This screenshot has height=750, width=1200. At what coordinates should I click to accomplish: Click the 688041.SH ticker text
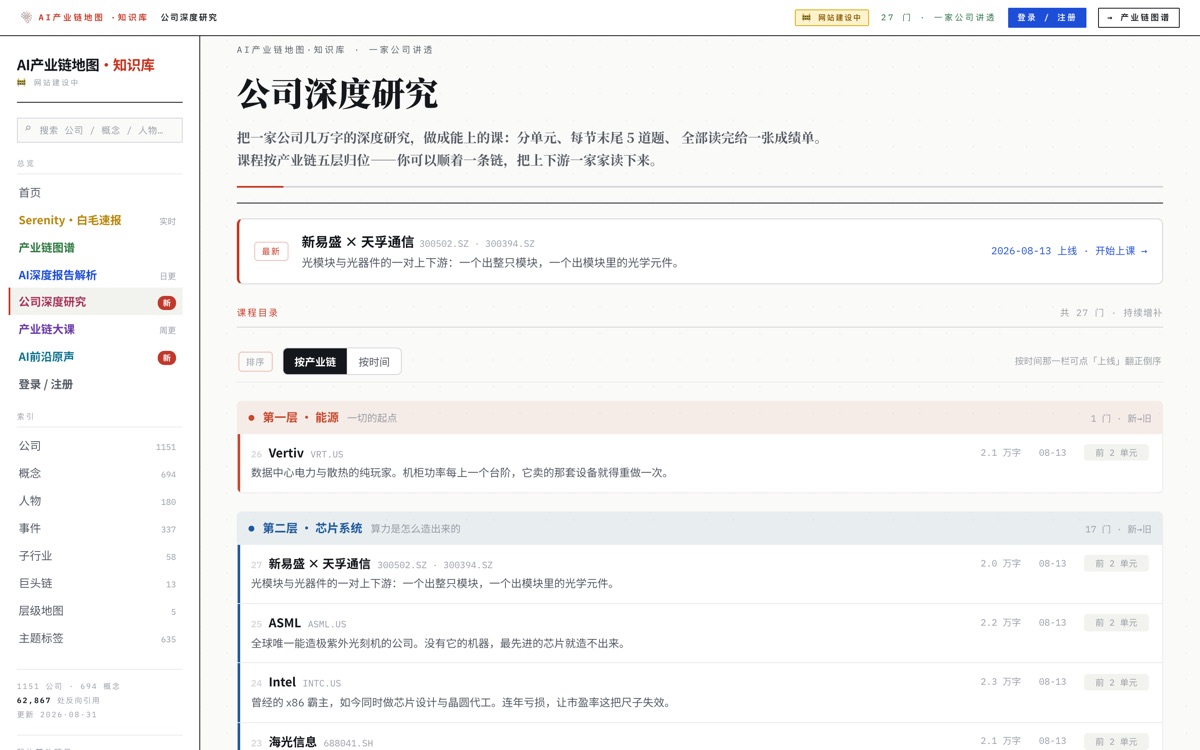(348, 742)
